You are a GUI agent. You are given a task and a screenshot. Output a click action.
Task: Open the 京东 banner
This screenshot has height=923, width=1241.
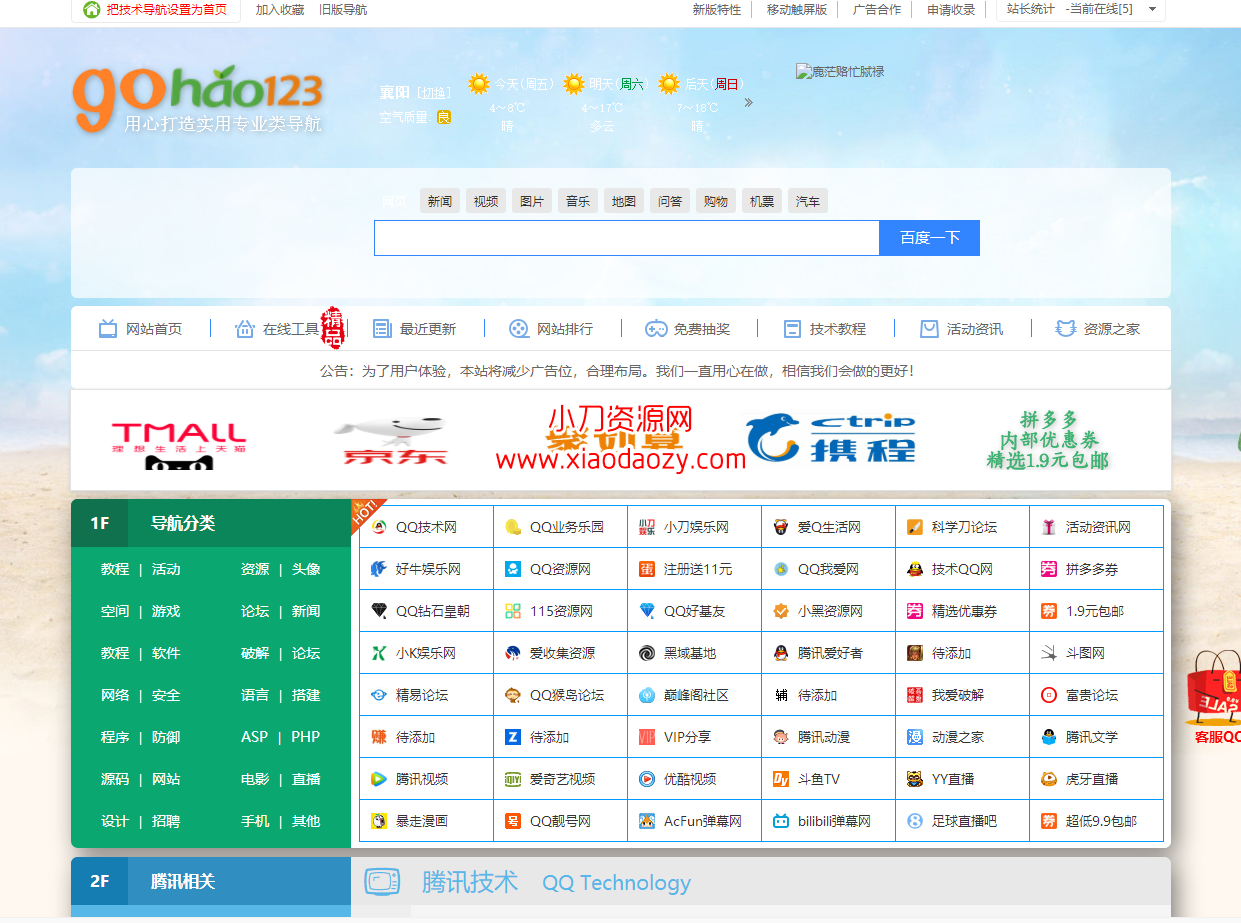[392, 442]
